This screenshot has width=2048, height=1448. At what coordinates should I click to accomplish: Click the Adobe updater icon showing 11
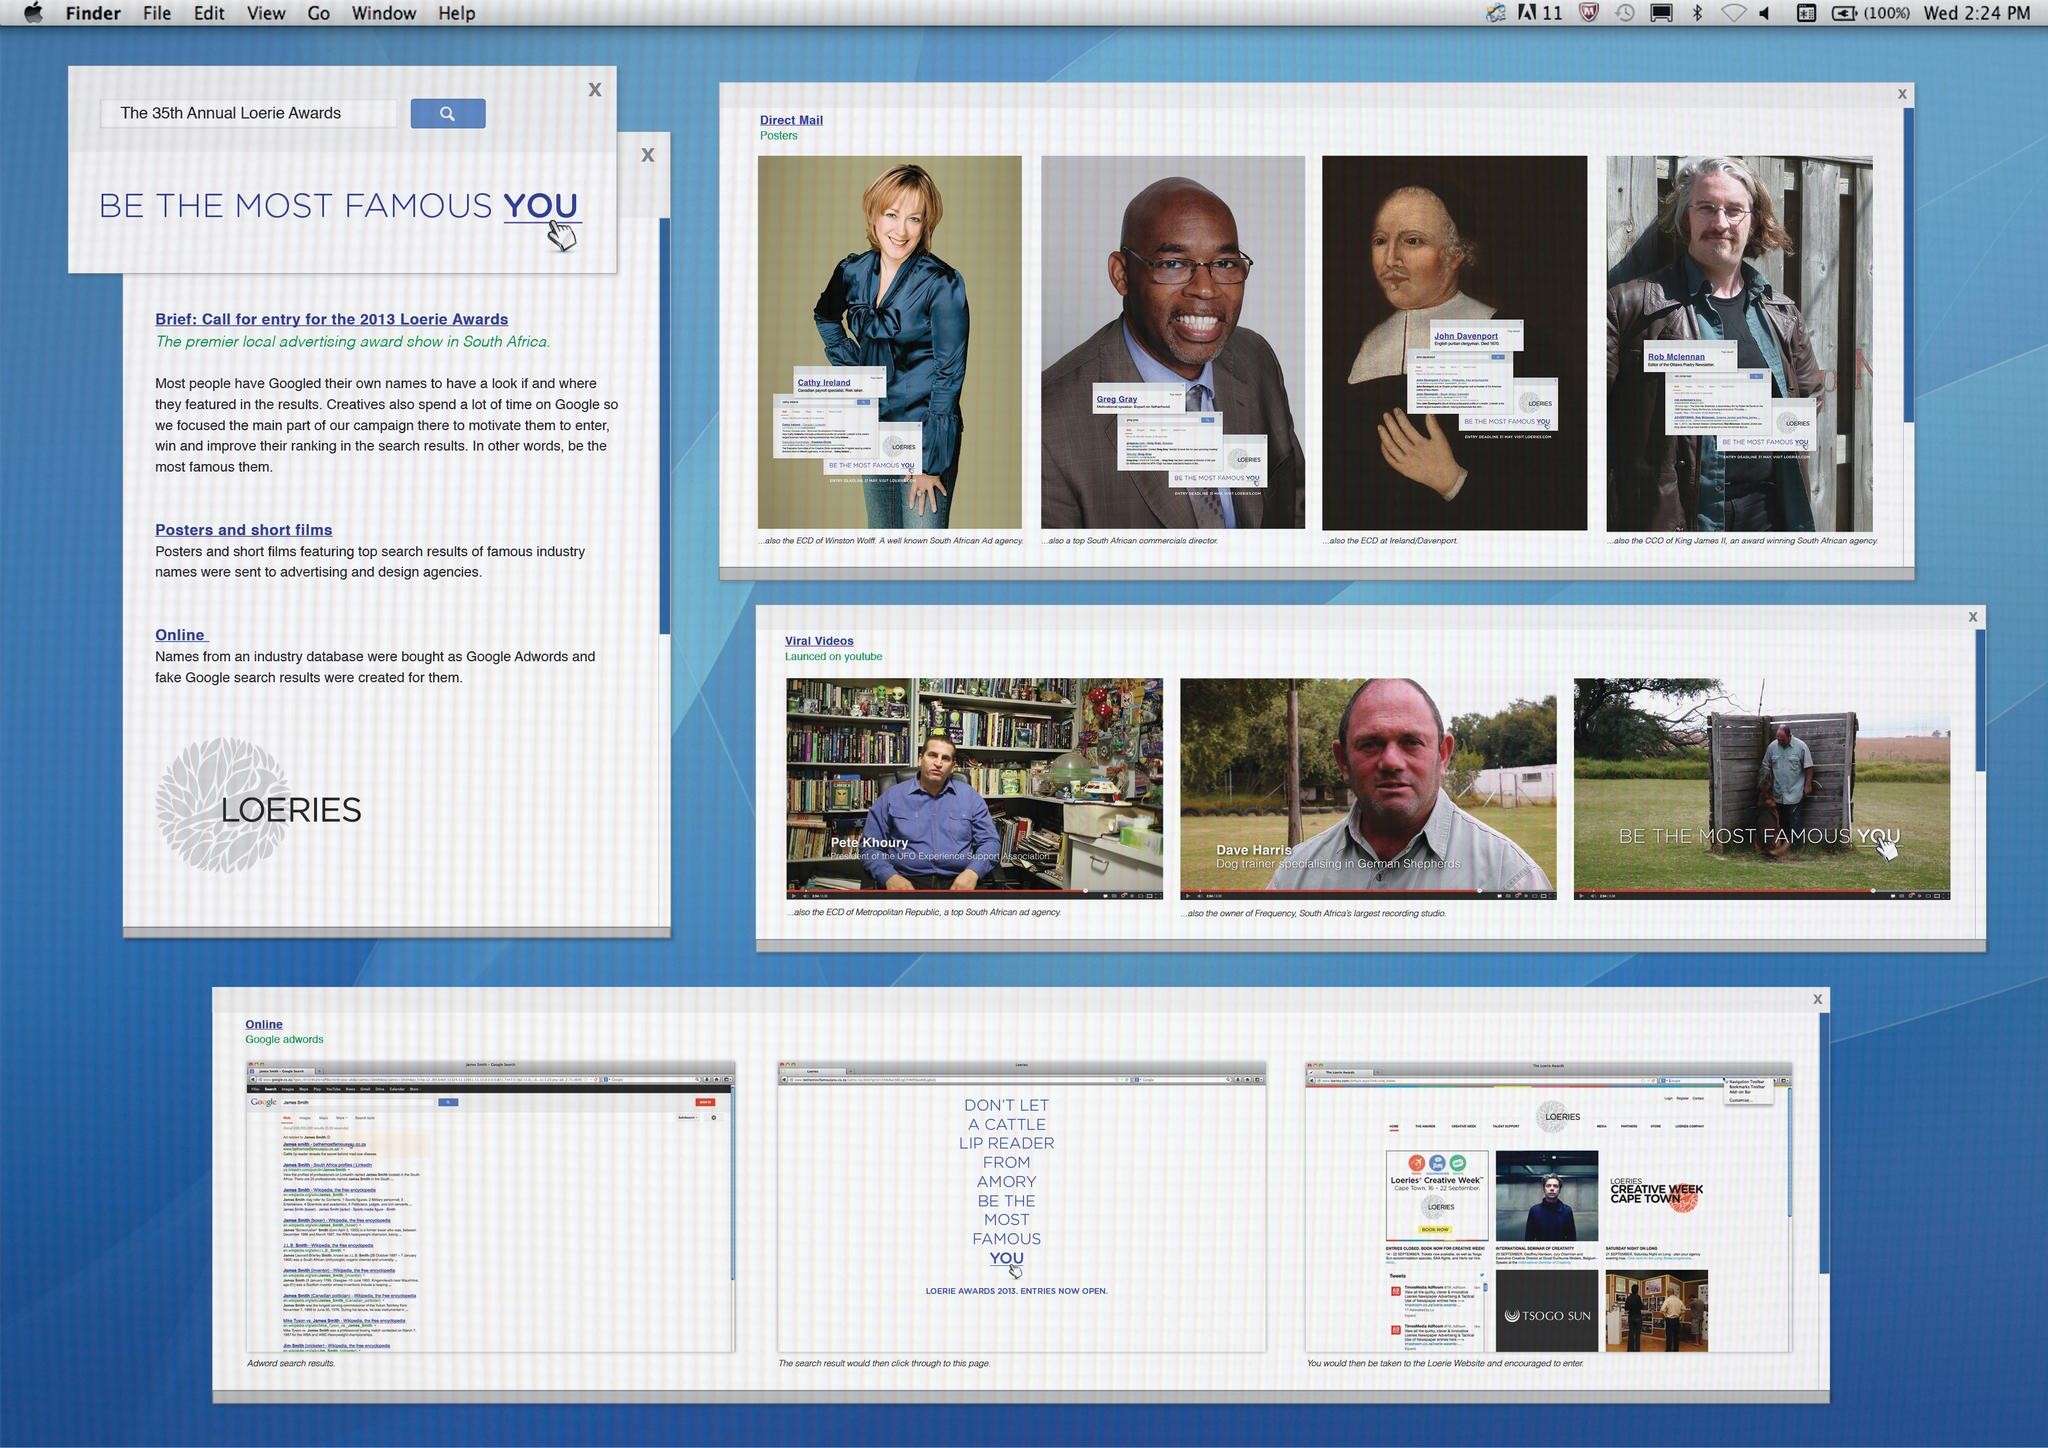click(1540, 13)
